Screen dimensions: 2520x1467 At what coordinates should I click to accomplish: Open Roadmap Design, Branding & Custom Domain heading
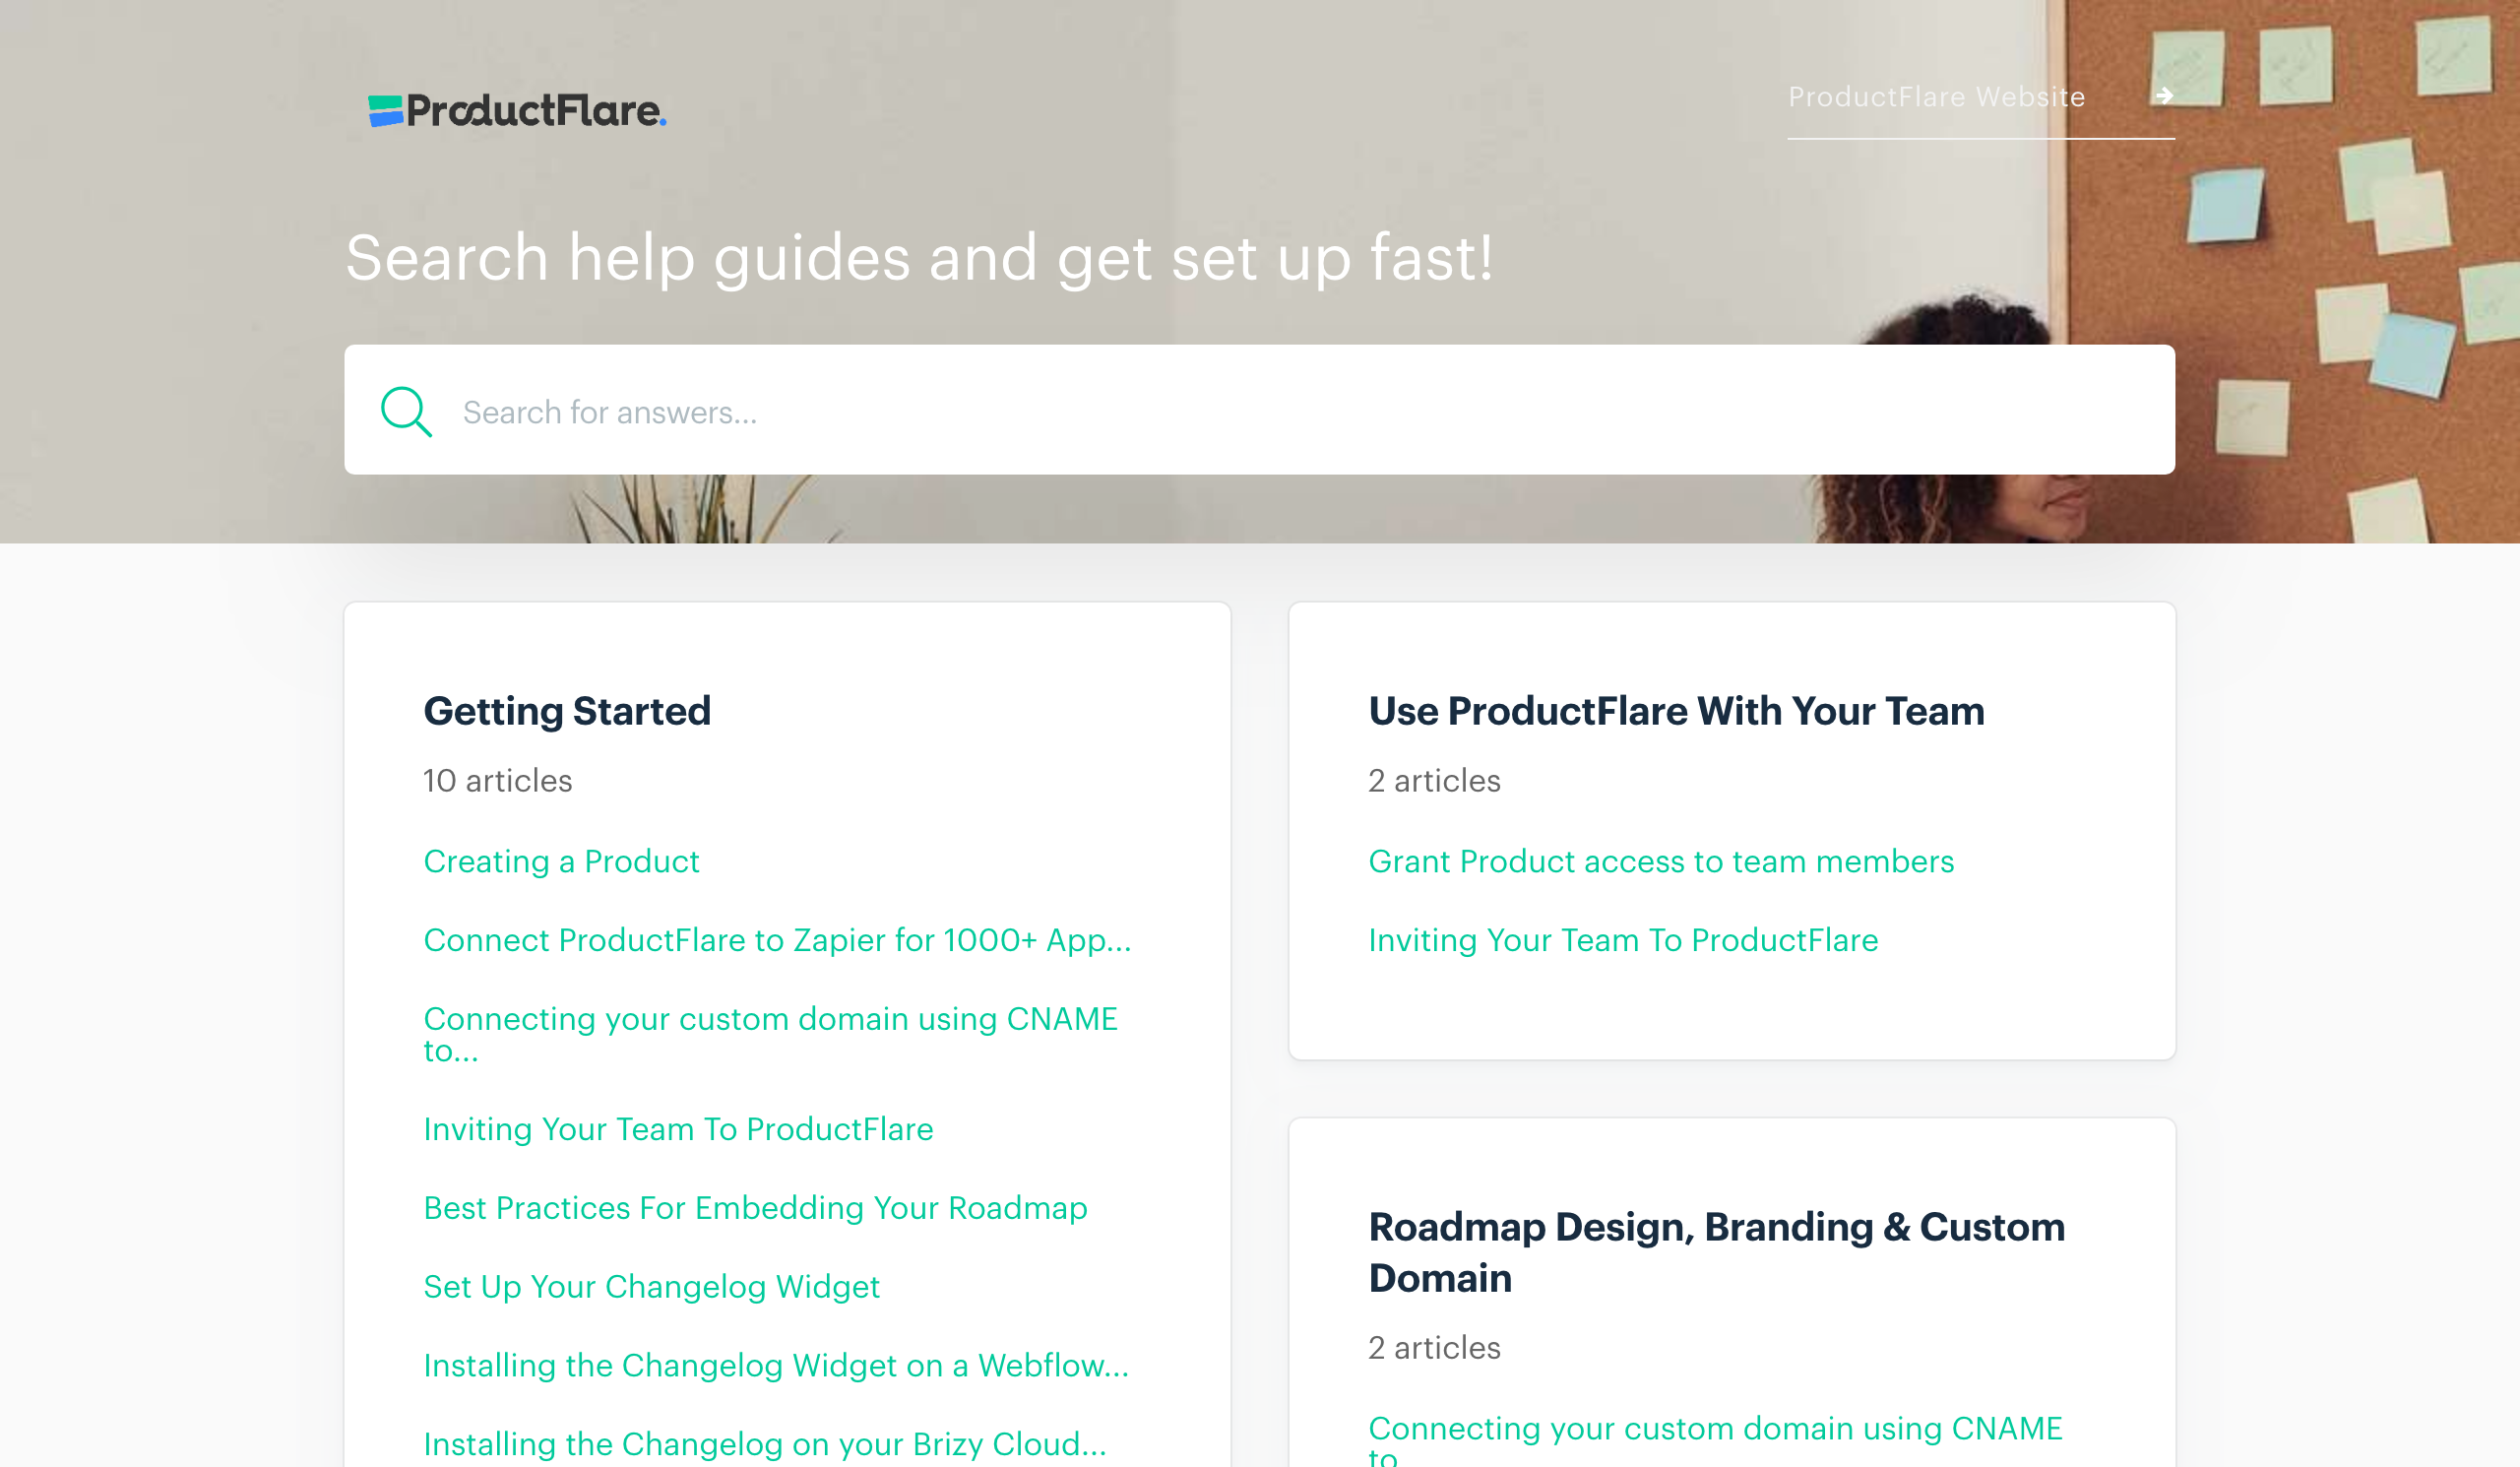(1716, 1252)
